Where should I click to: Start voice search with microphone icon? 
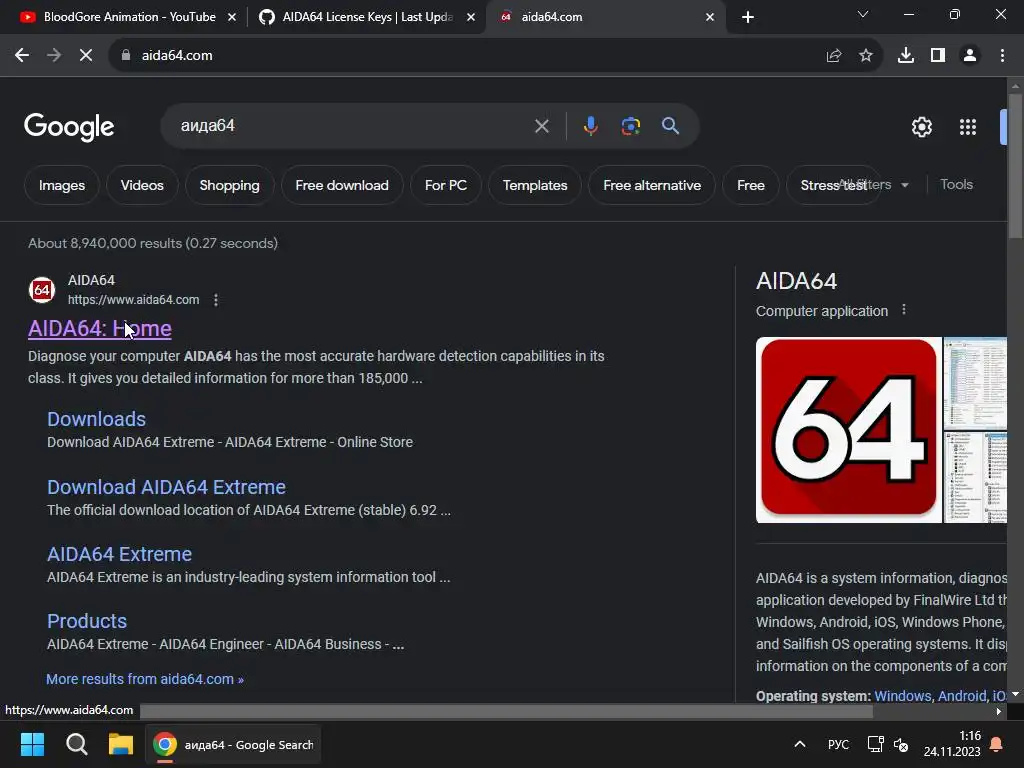point(590,126)
